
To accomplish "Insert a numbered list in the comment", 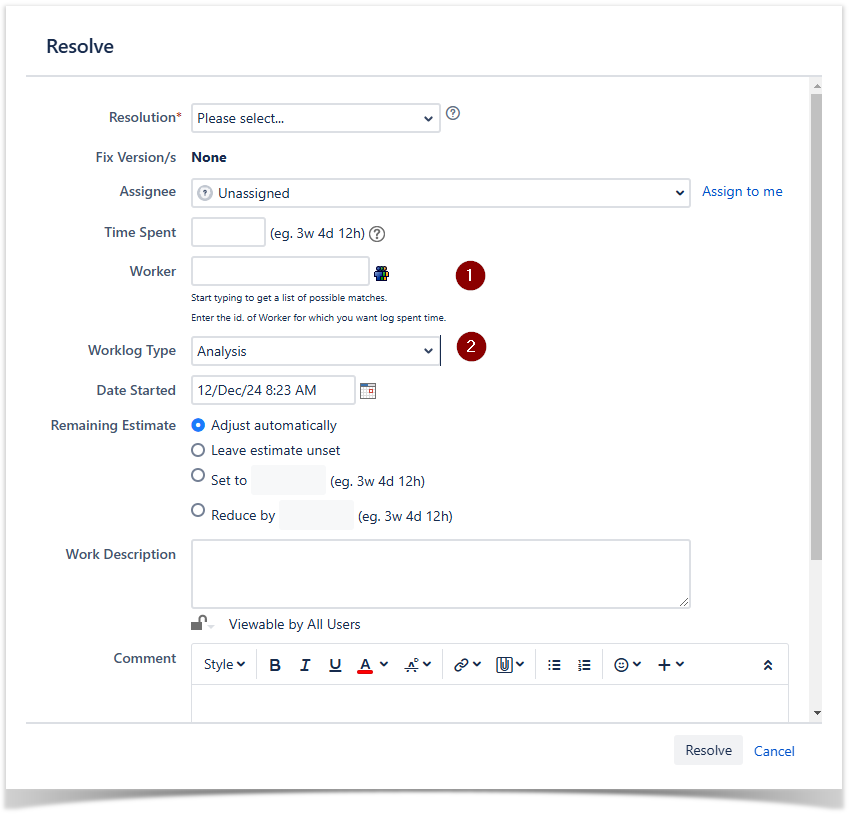I will coord(584,665).
